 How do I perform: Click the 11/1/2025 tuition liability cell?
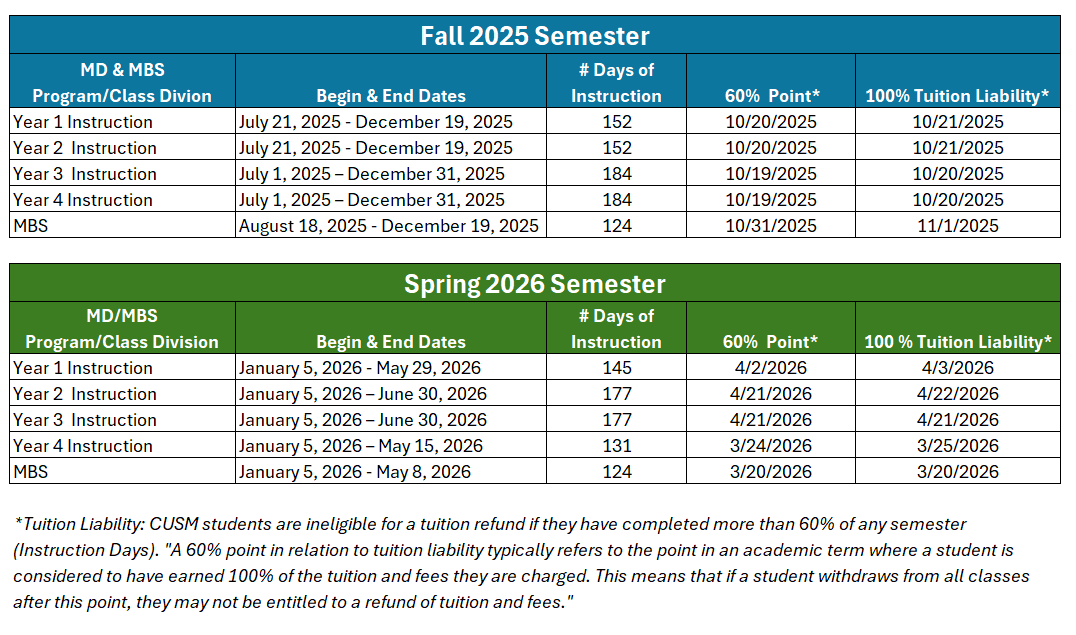click(957, 226)
